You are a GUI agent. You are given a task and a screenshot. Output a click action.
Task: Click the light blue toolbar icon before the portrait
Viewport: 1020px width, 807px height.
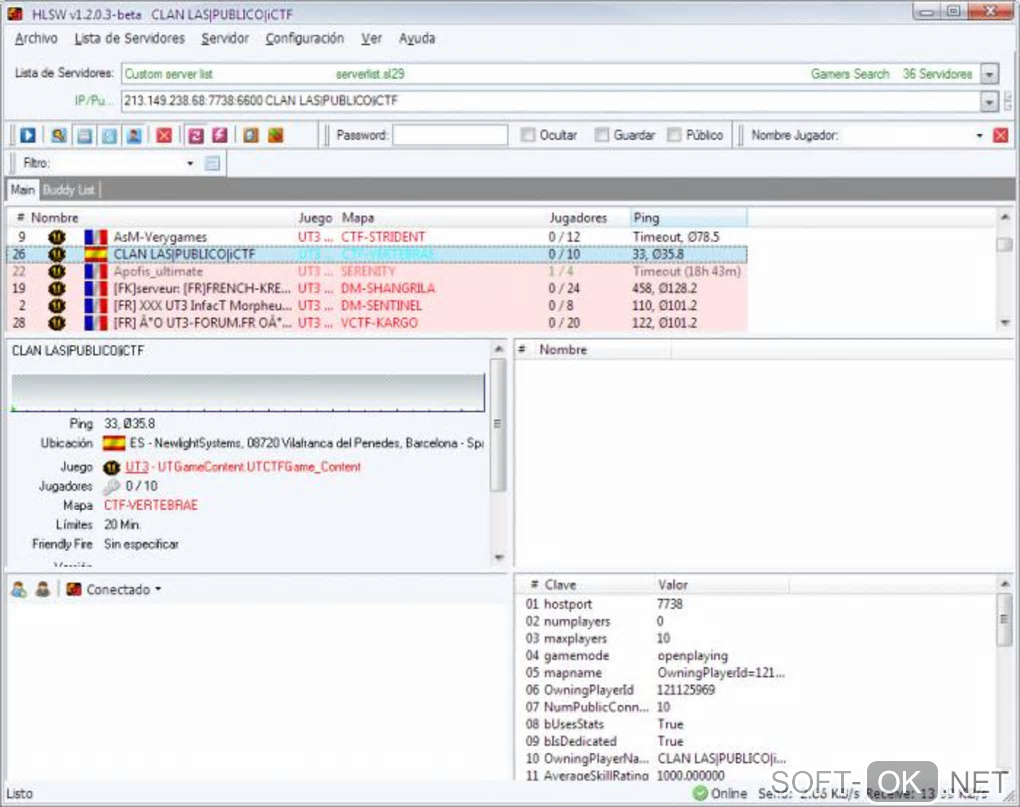[x=109, y=135]
